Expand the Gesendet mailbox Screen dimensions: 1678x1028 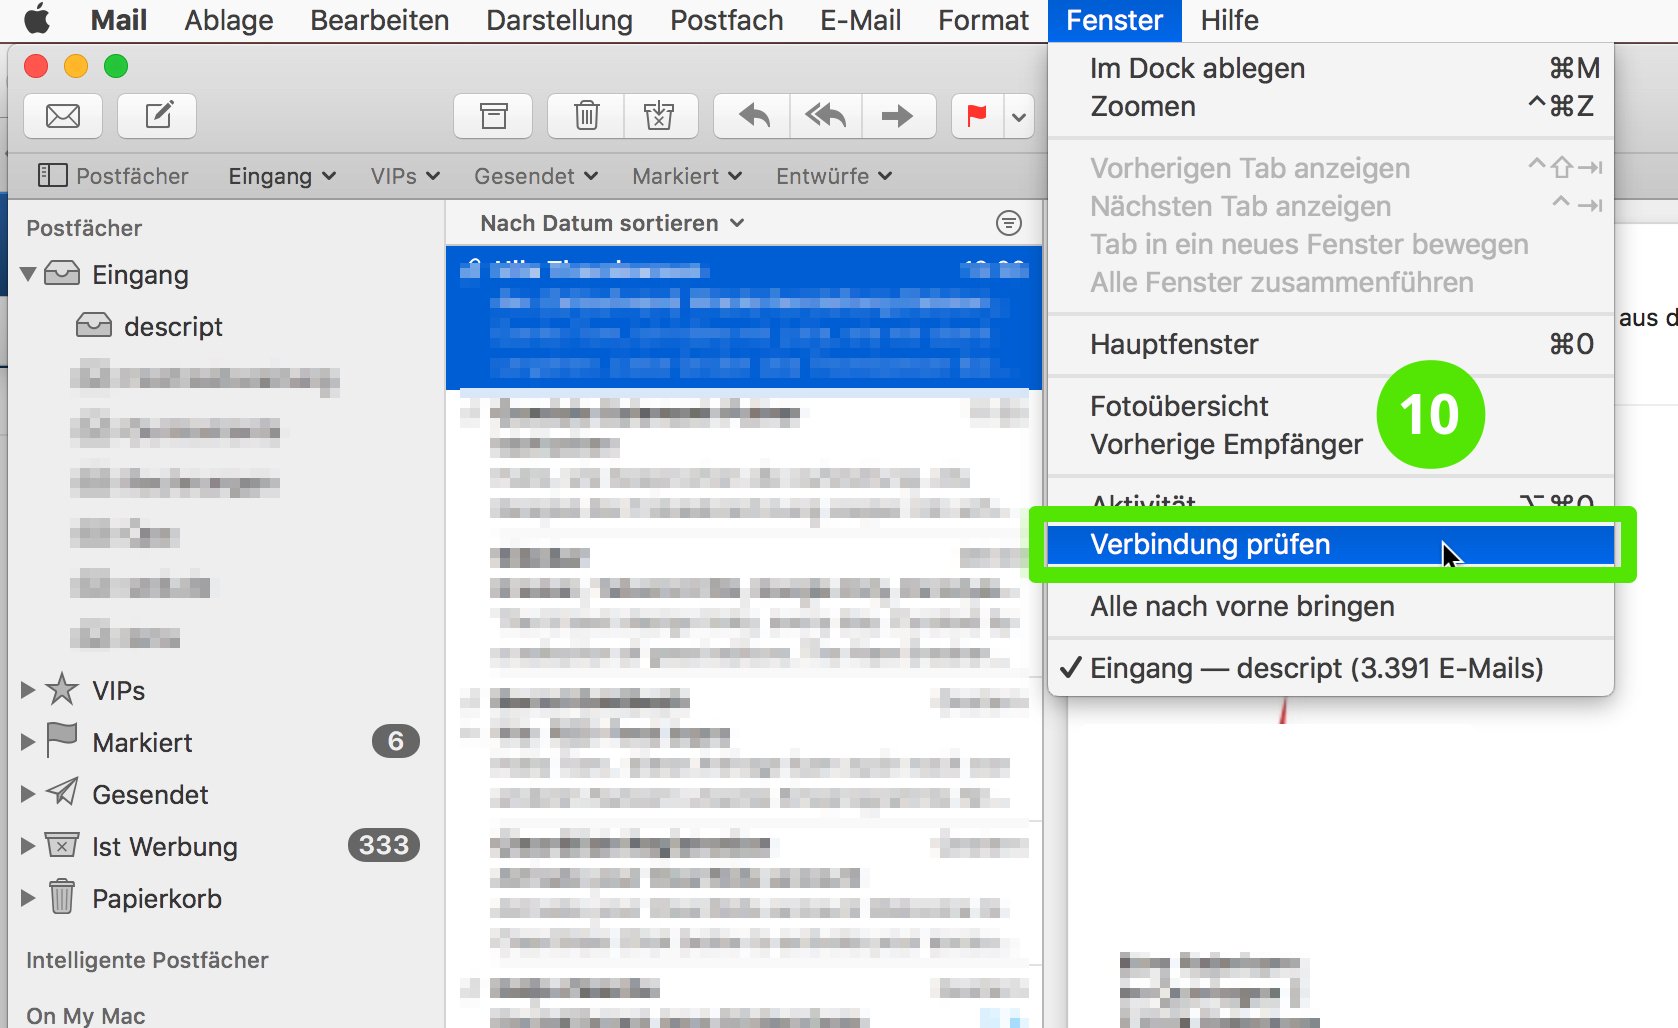[x=28, y=794]
